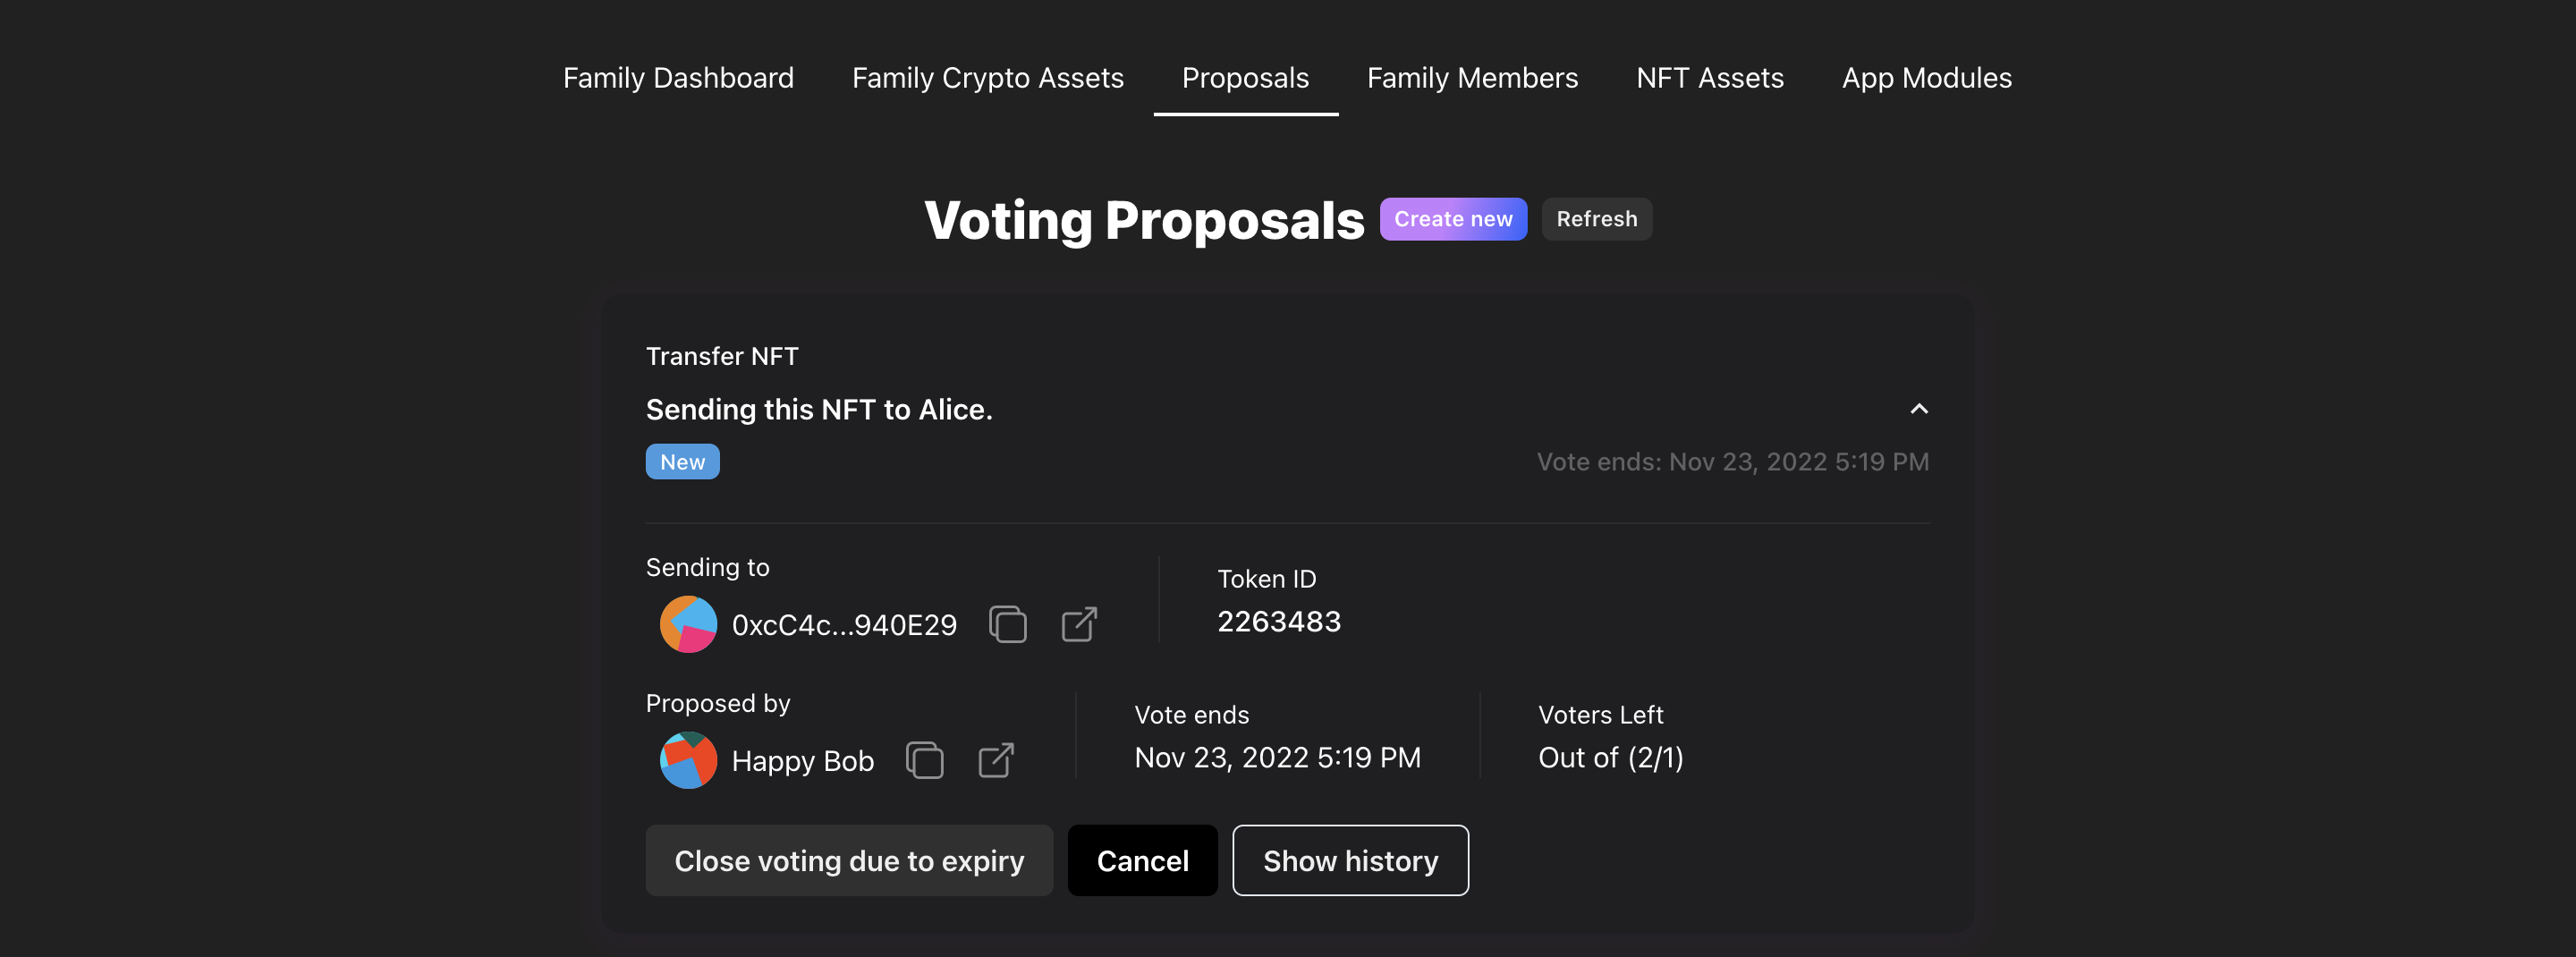Image resolution: width=2576 pixels, height=957 pixels.
Task: Switch to Family Crypto Assets tab
Action: pyautogui.click(x=987, y=78)
